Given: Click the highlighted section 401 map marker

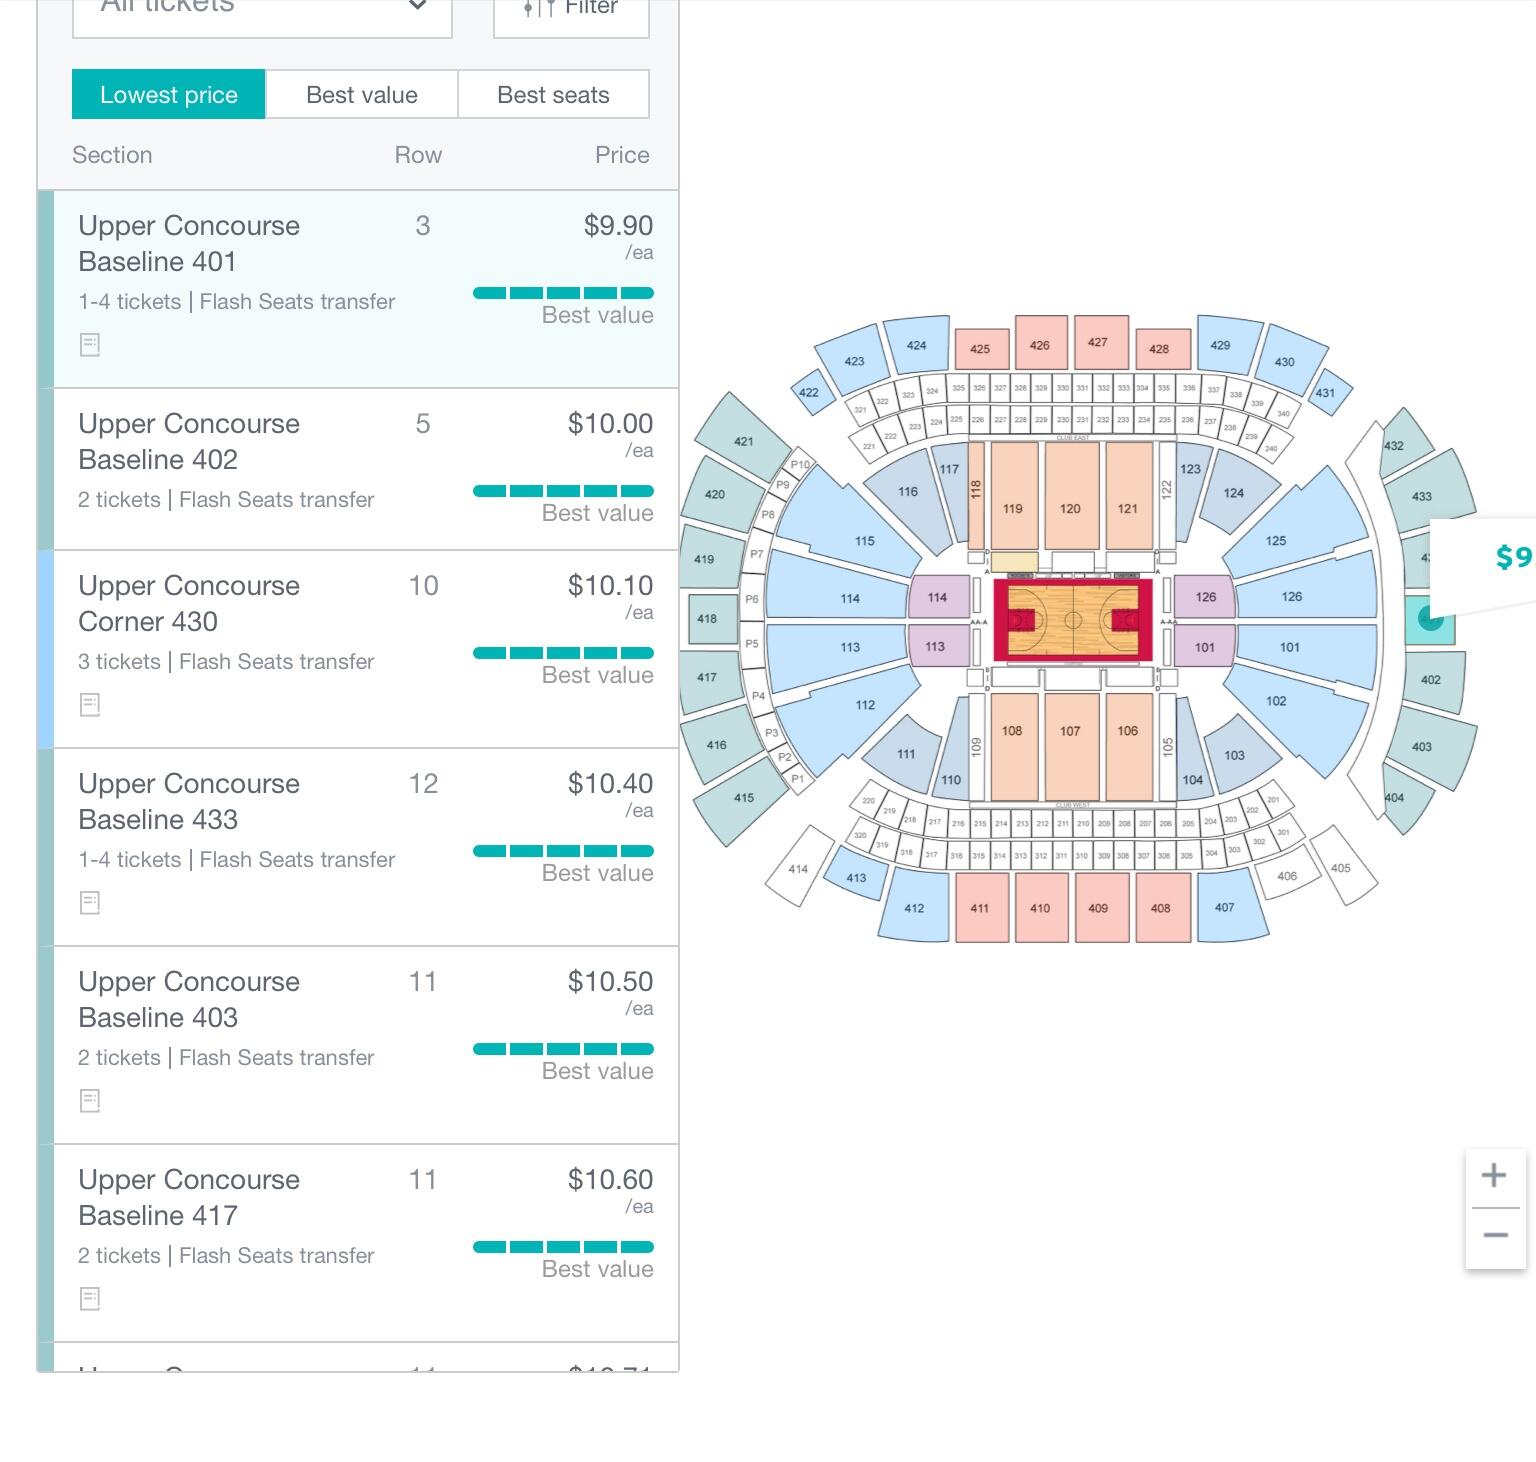Looking at the screenshot, I should [x=1431, y=620].
